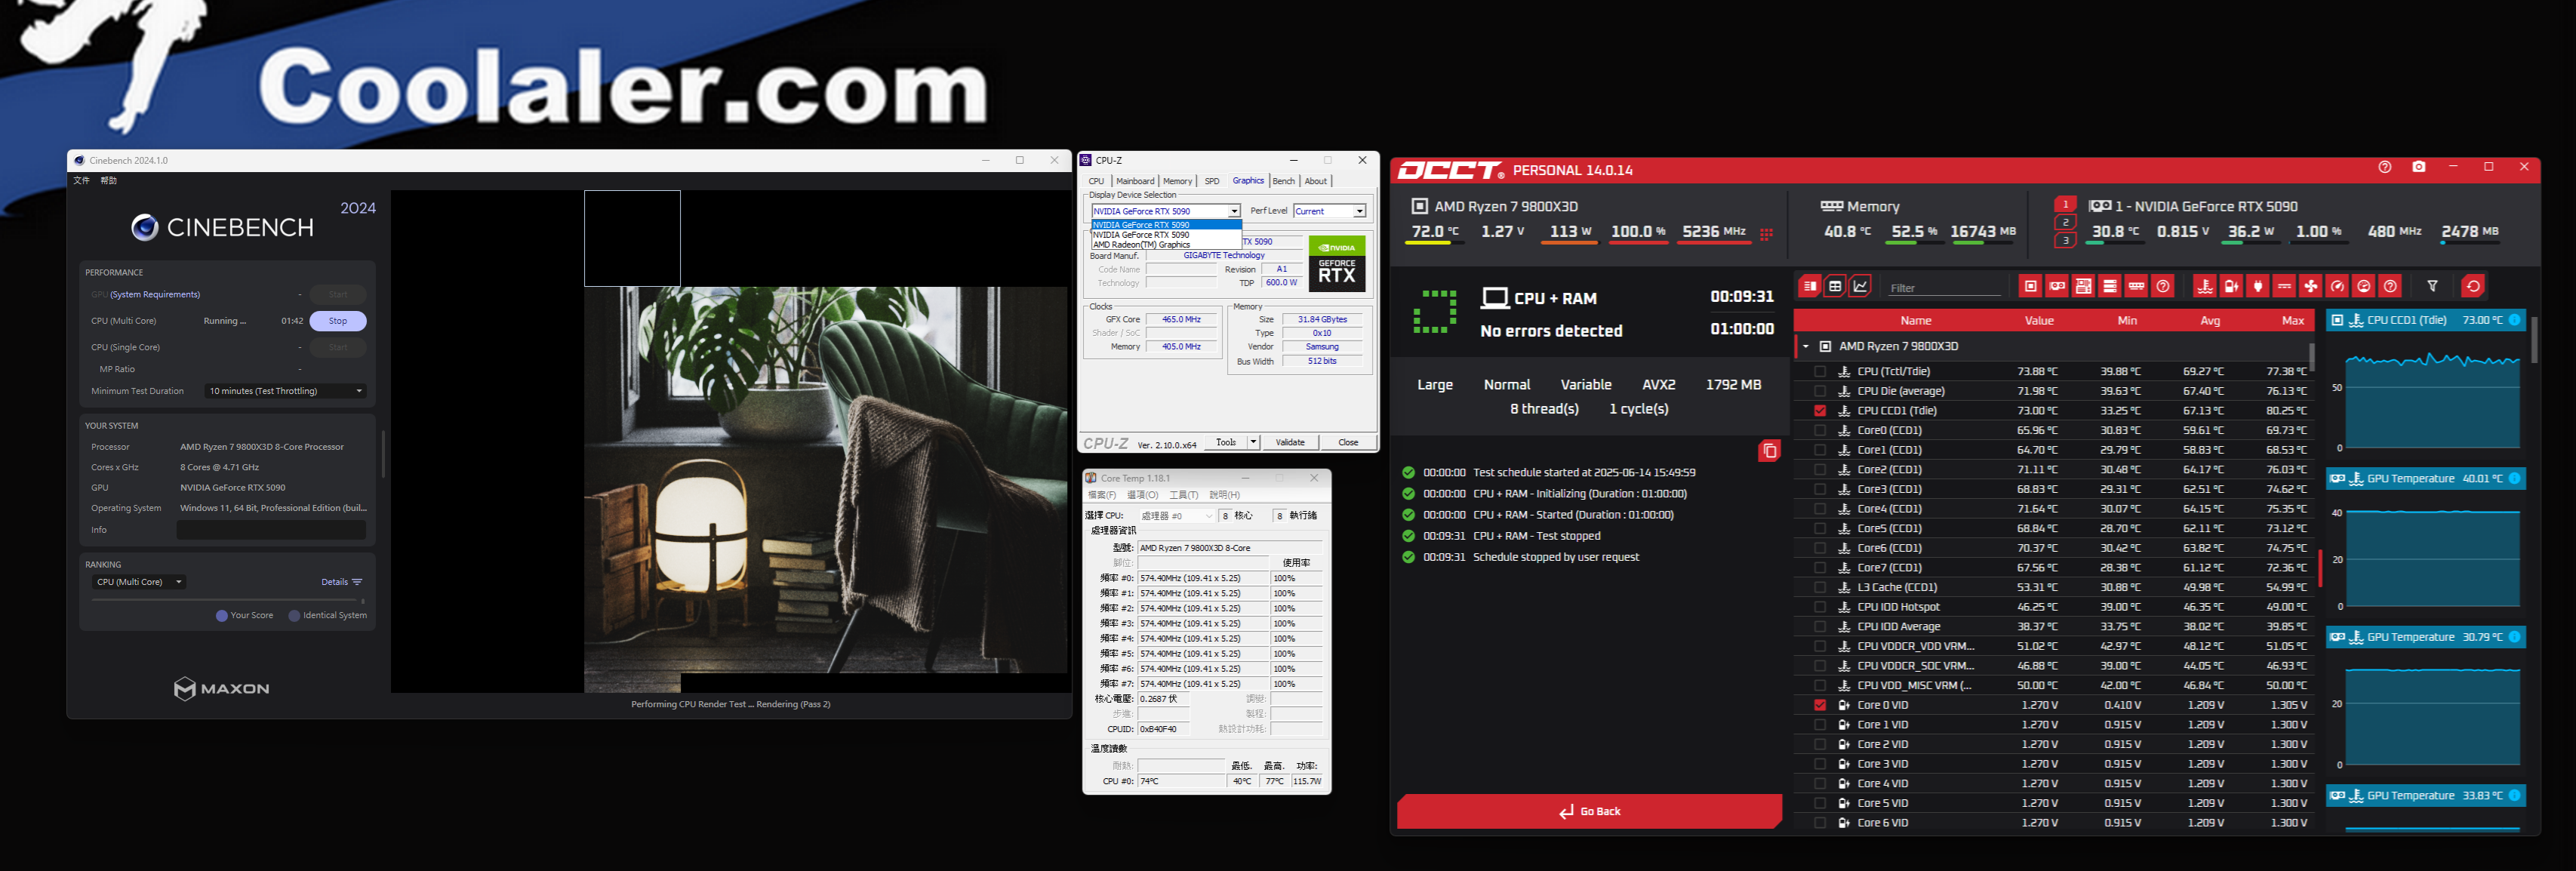Open the CPU-Z Bench tab
2576x871 pixels.
[1284, 181]
